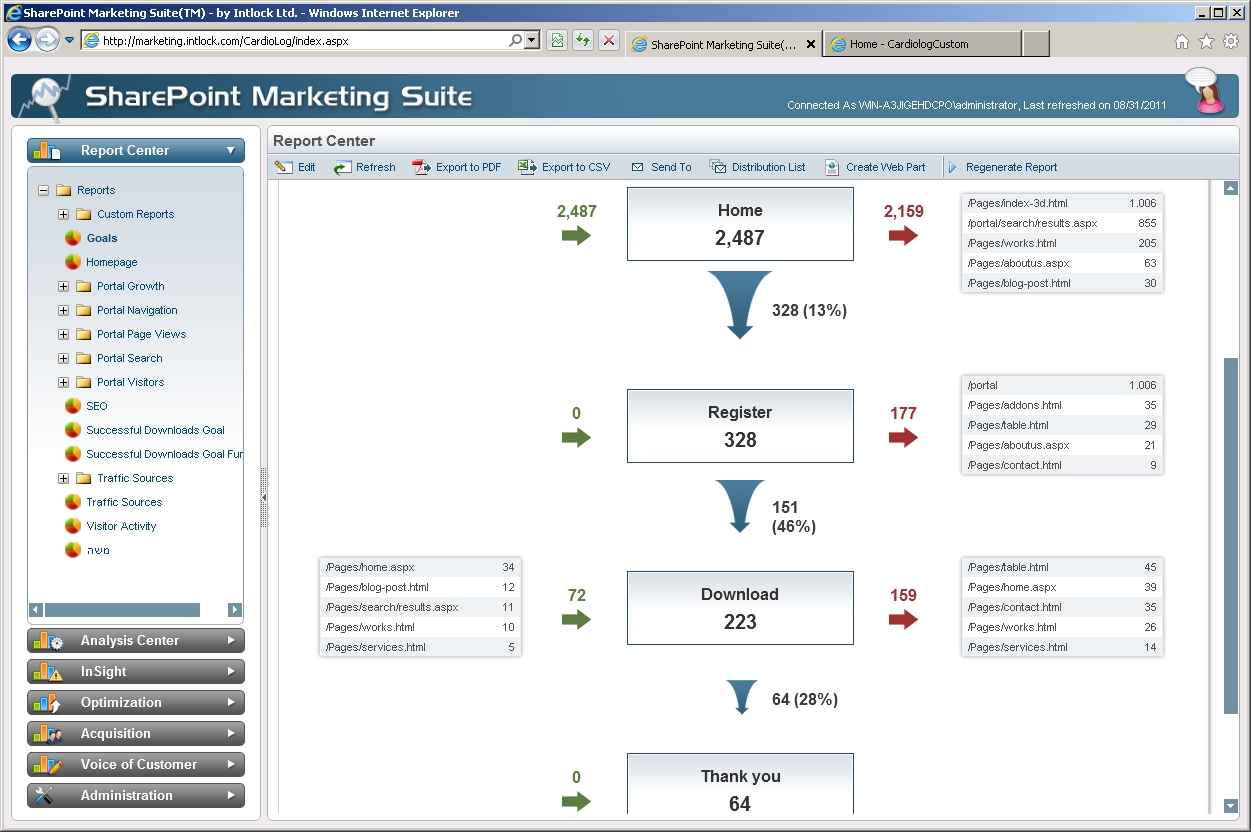Expand the Portal Page Views folder

click(x=63, y=334)
